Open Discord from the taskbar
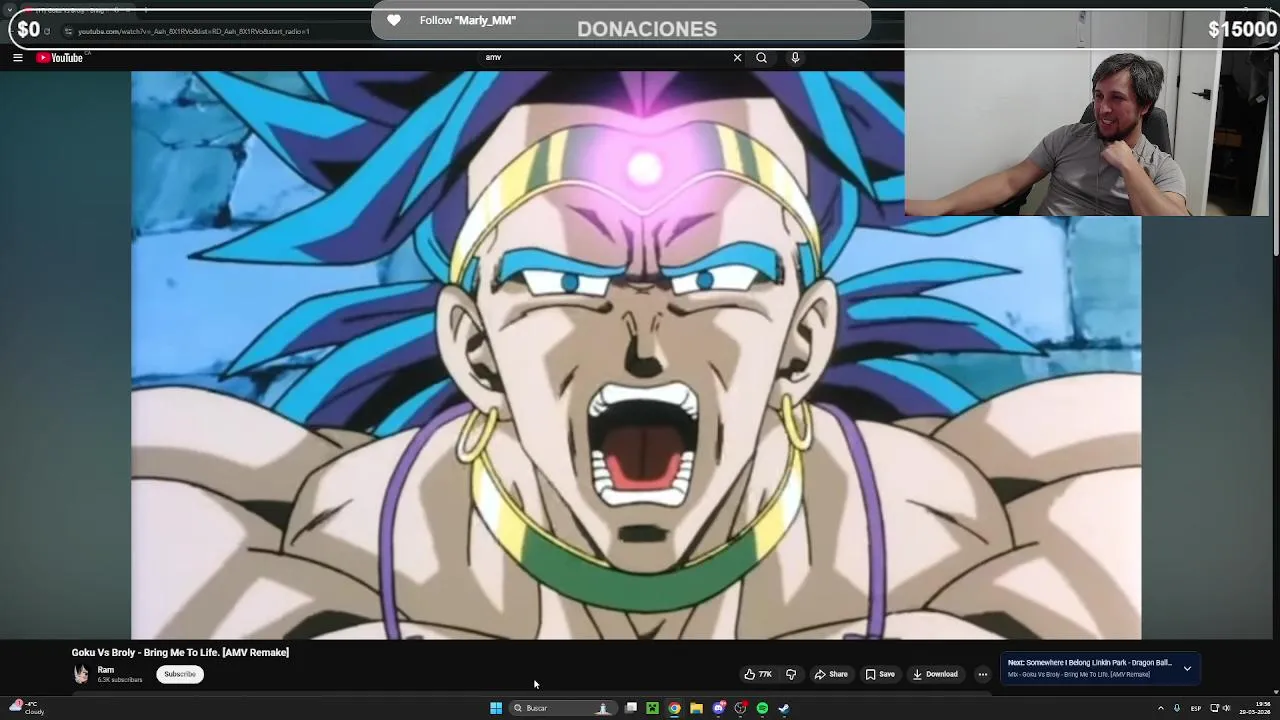This screenshot has height=720, width=1280. point(718,708)
